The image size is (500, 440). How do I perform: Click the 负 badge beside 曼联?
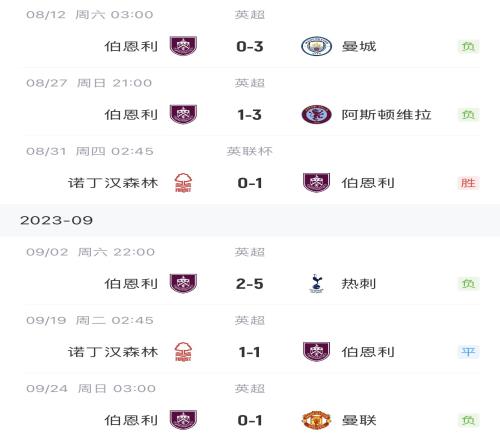(468, 420)
